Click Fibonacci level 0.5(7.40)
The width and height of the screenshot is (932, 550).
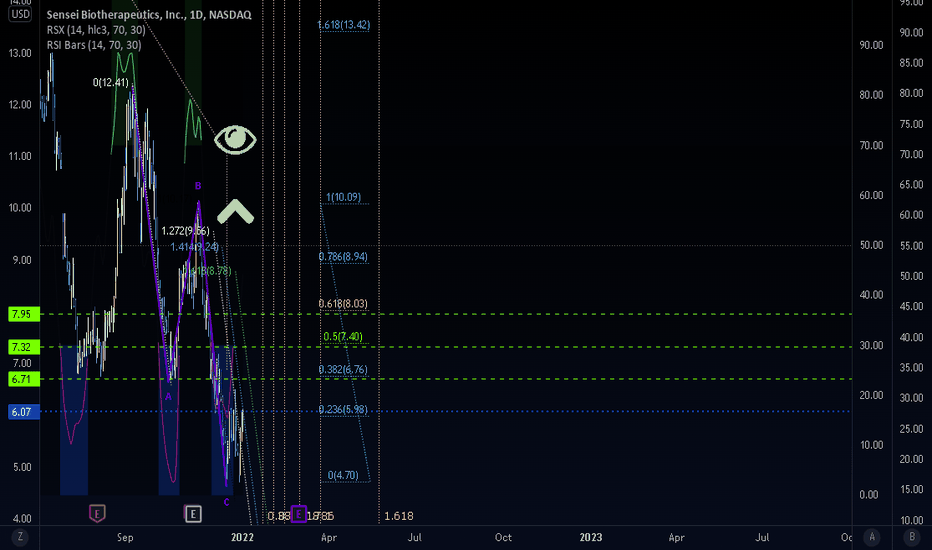[343, 337]
